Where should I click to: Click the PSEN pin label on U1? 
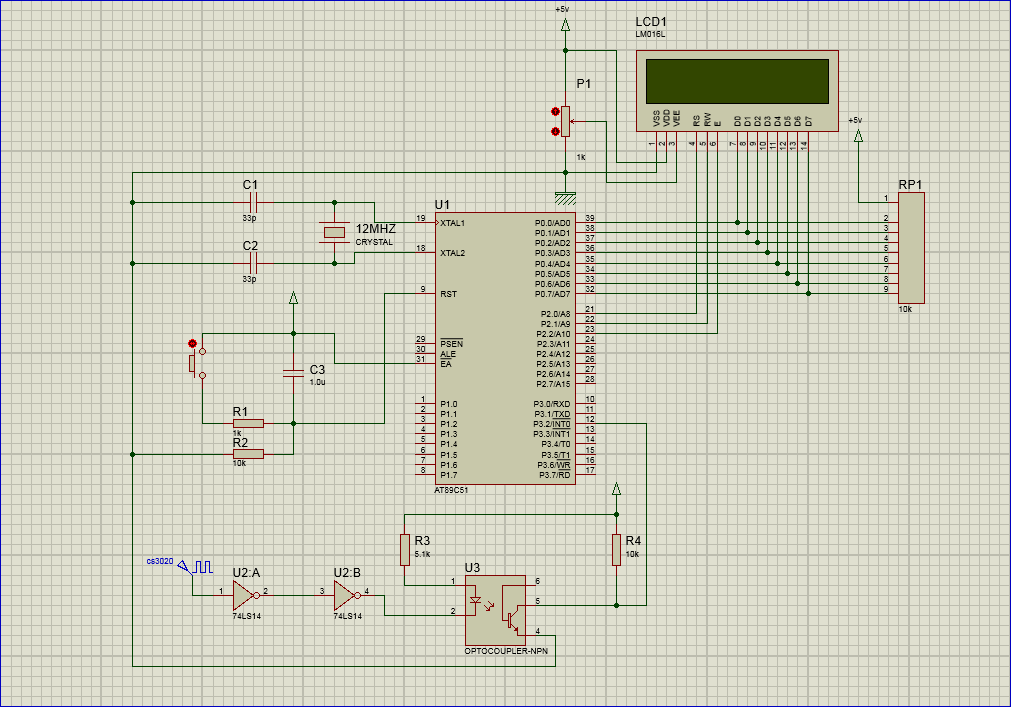tap(451, 344)
